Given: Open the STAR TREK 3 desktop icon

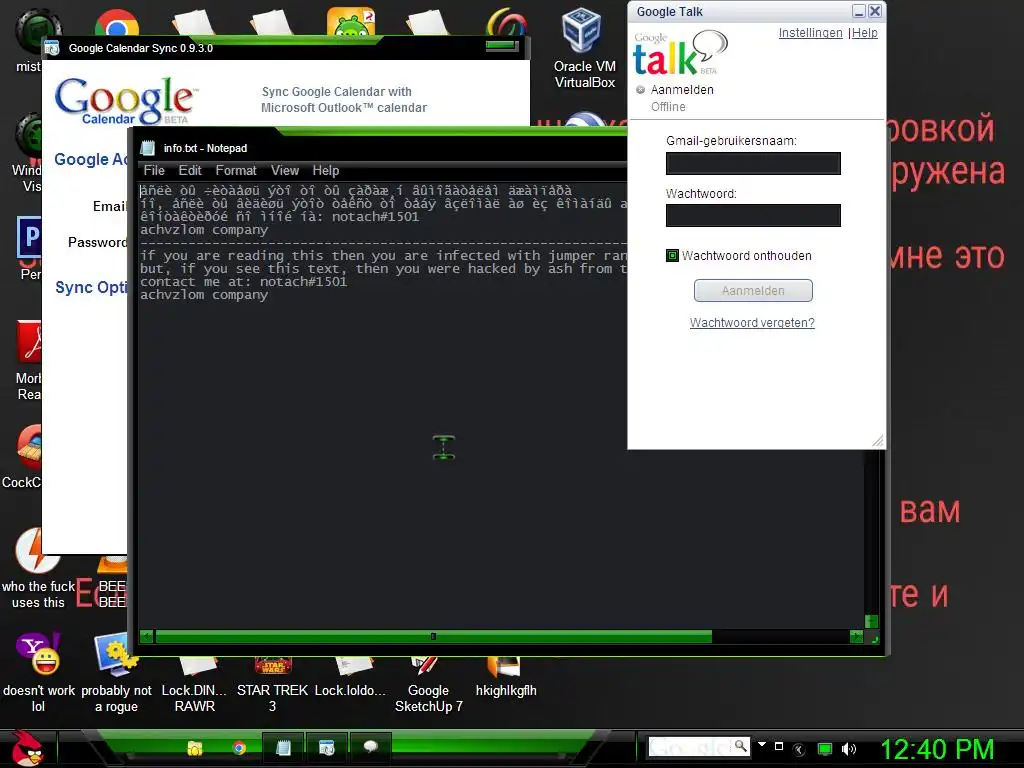Looking at the screenshot, I should point(272,685).
